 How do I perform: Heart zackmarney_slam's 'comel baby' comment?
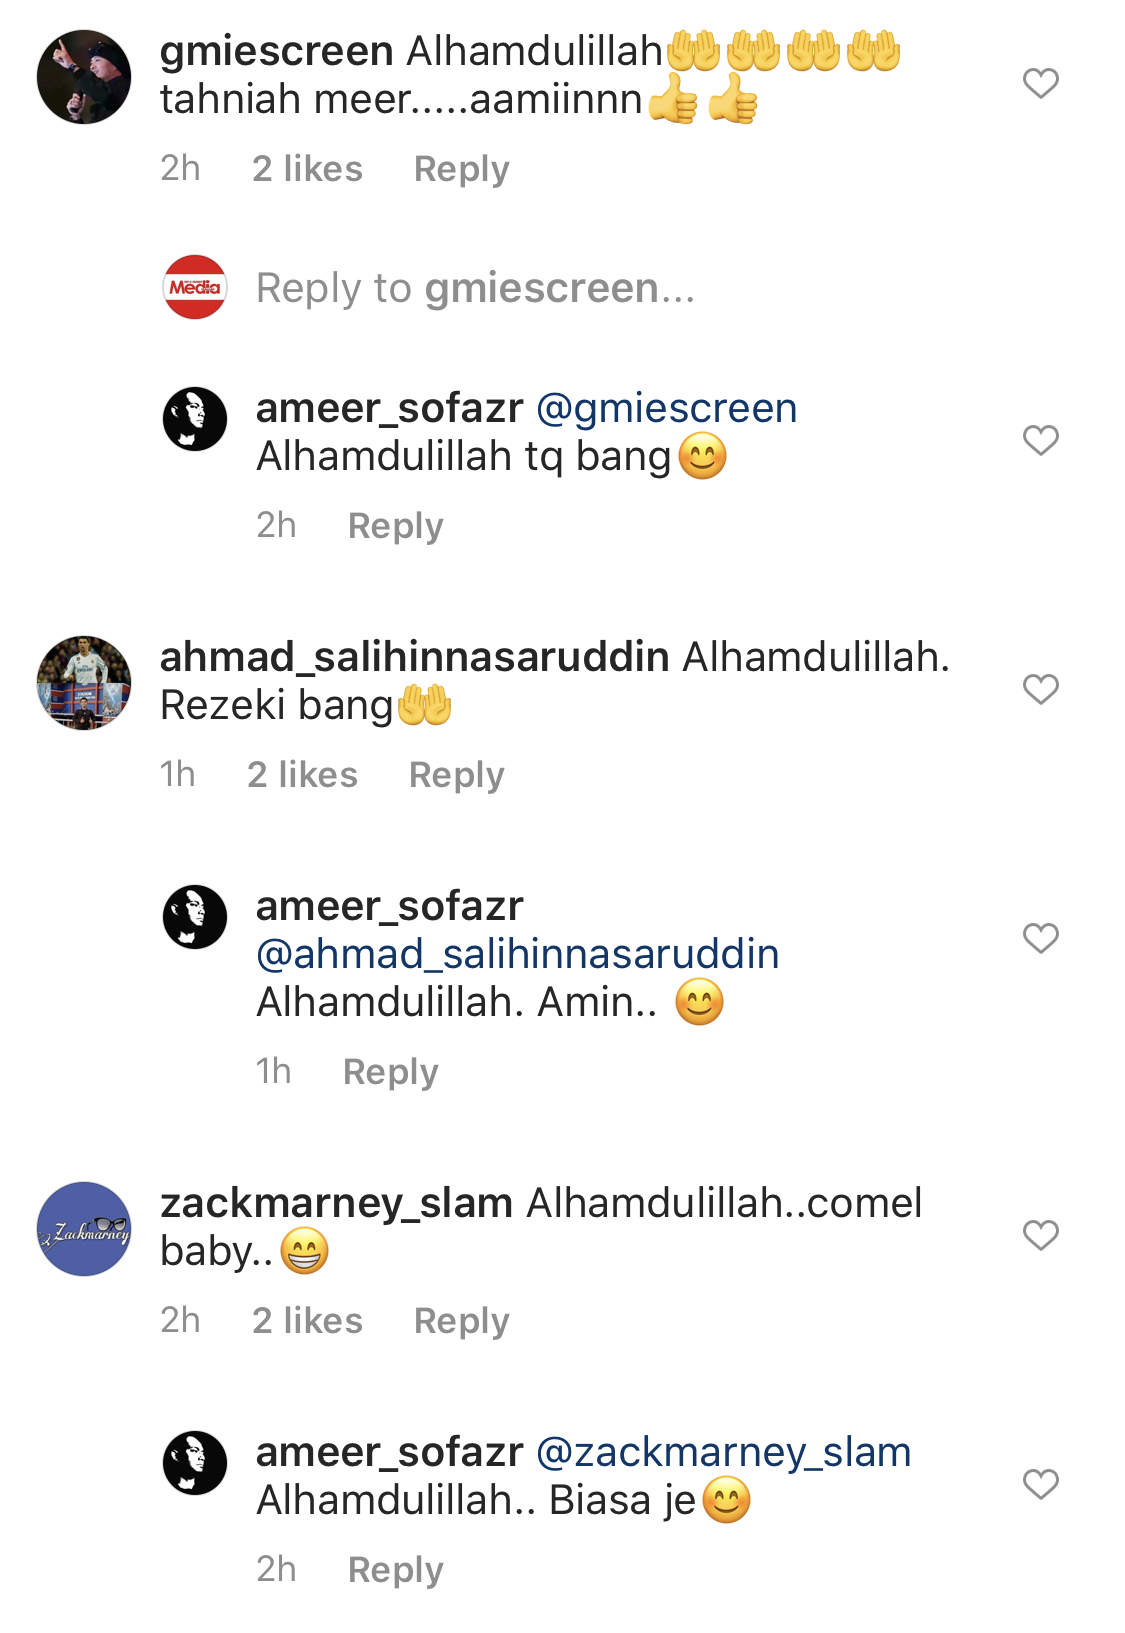[x=1040, y=1235]
